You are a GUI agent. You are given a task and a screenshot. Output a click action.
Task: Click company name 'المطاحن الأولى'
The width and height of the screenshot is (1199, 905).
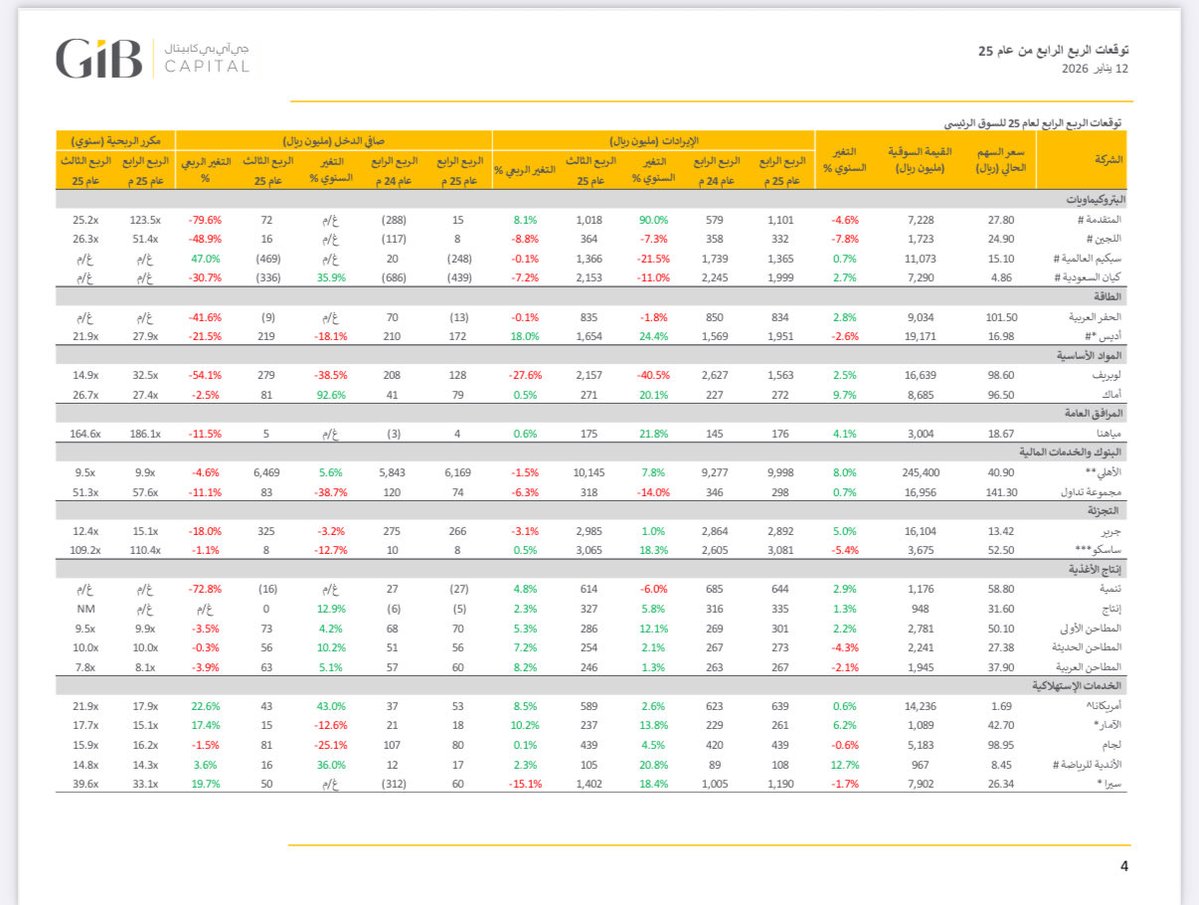(x=1090, y=629)
